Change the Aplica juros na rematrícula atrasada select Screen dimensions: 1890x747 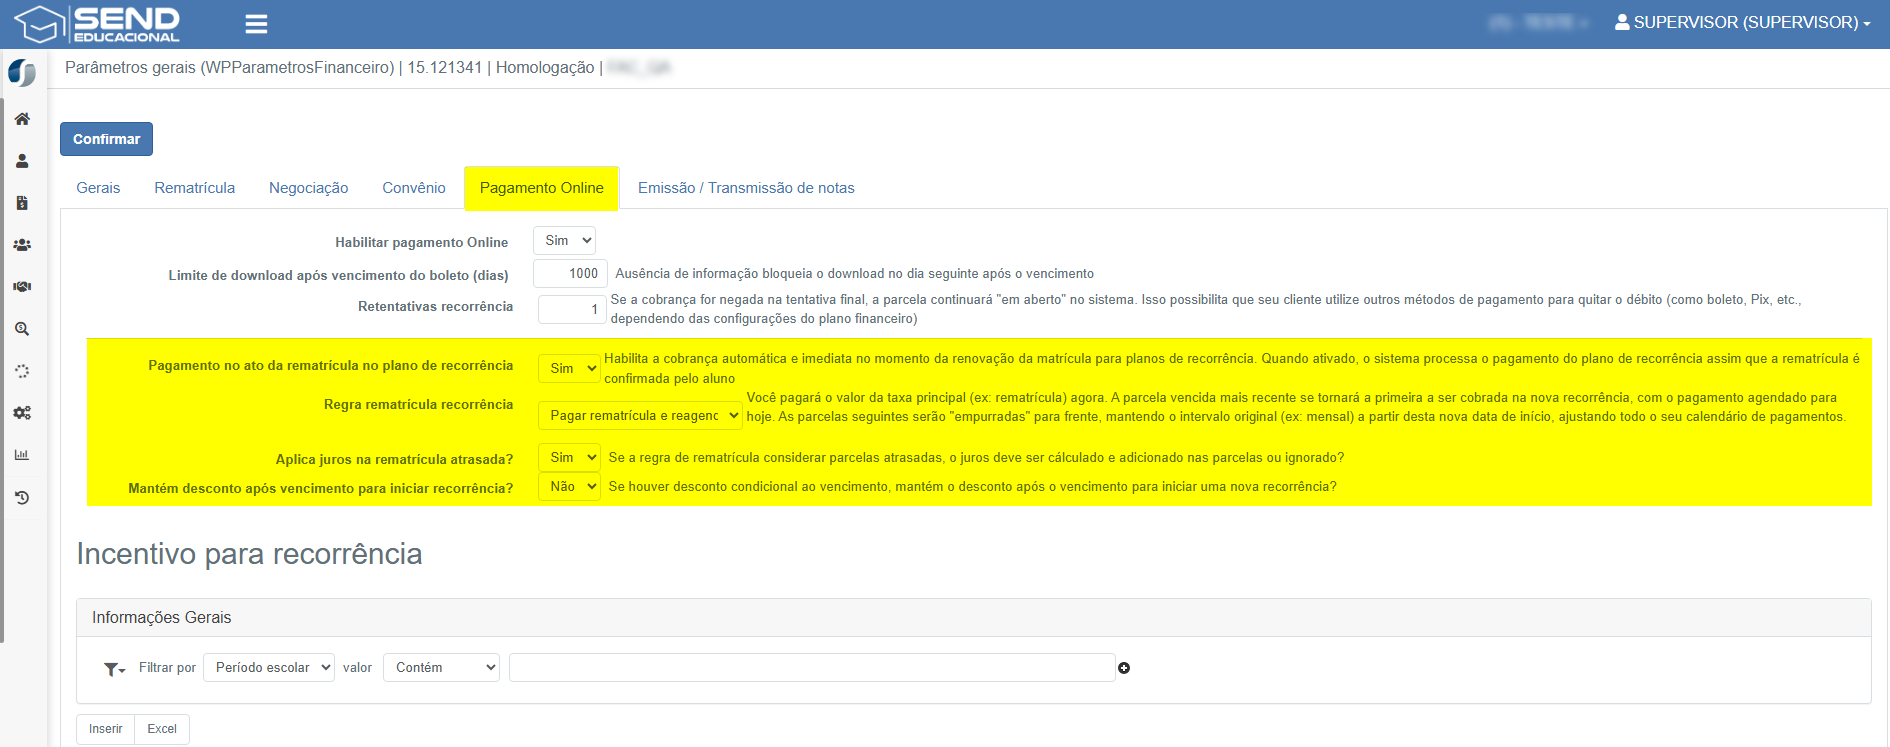click(x=569, y=458)
